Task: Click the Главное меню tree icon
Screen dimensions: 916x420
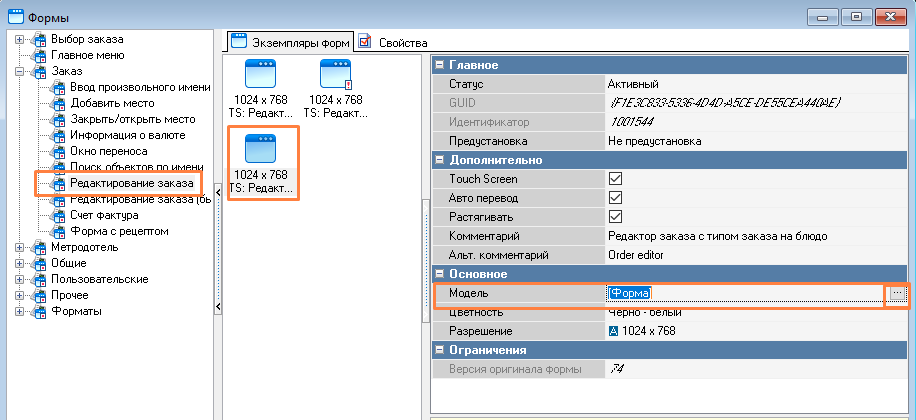Action: 39,55
